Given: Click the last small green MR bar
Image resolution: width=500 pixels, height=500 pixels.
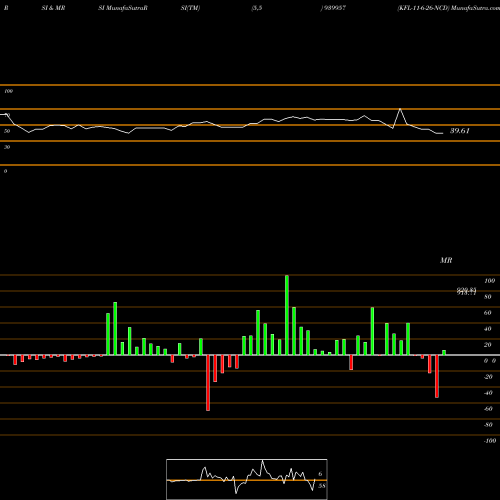Looking at the screenshot, I should coord(444,352).
